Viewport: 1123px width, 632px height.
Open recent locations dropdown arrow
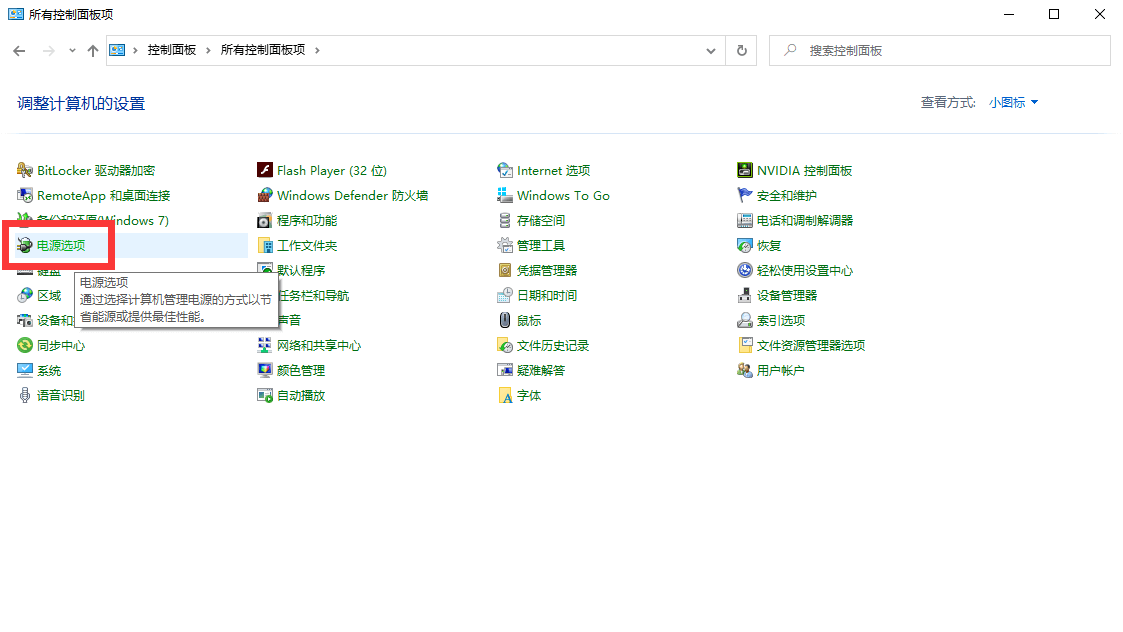(x=72, y=51)
